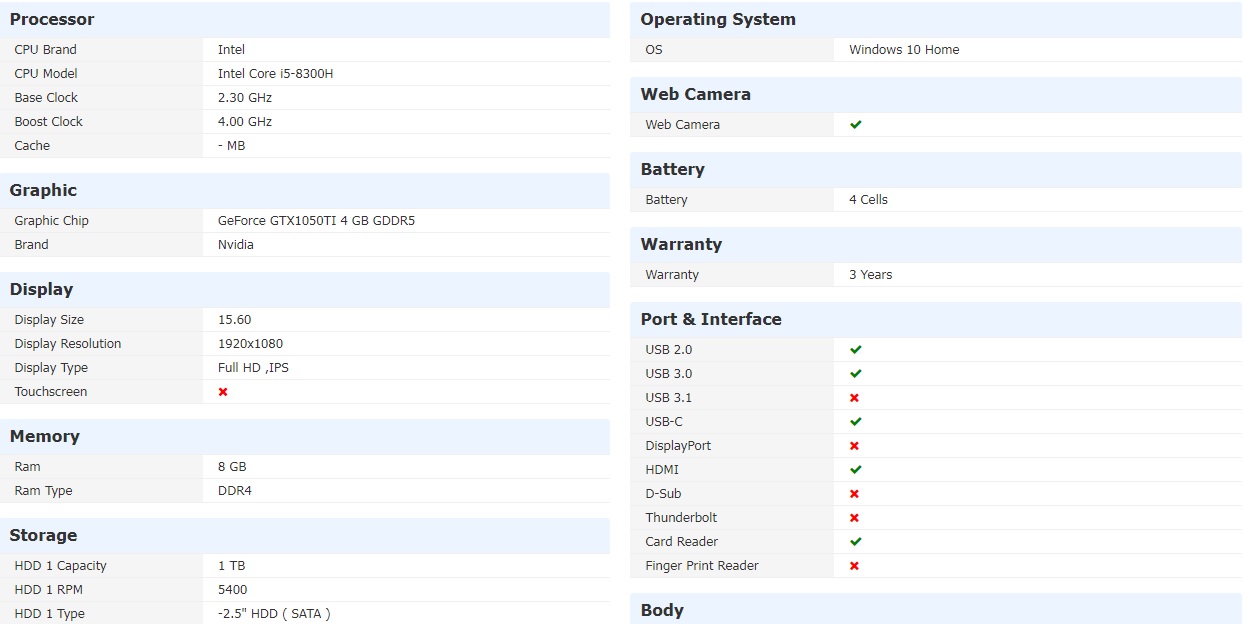
Task: Click the USB-C green checkmark icon
Action: pyautogui.click(x=856, y=422)
